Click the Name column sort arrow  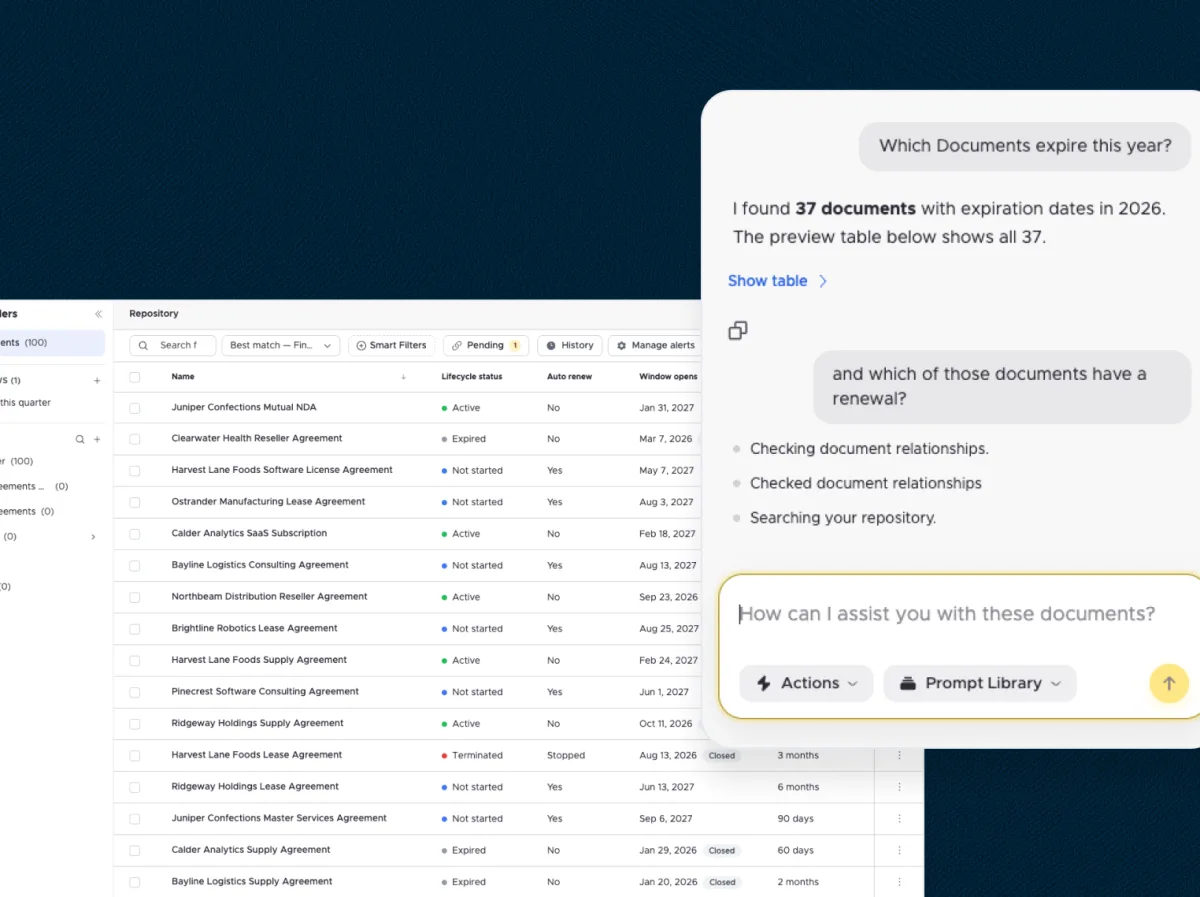pyautogui.click(x=403, y=377)
